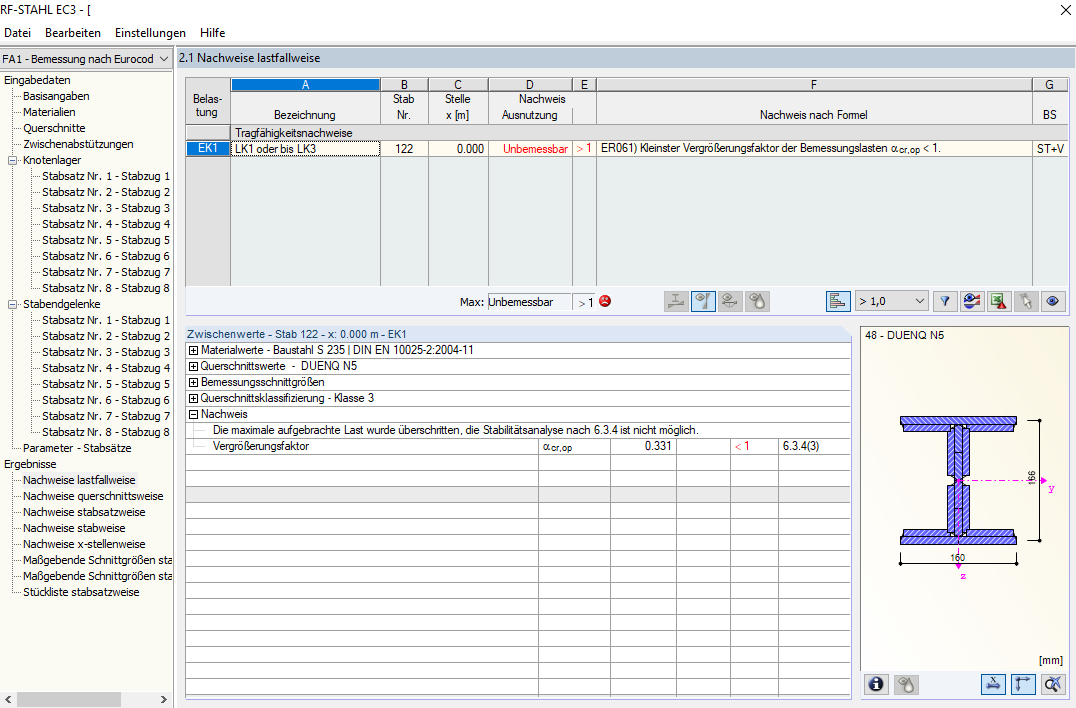Click the magnifier reset zoom icon
This screenshot has height=708, width=1076.
(1053, 684)
